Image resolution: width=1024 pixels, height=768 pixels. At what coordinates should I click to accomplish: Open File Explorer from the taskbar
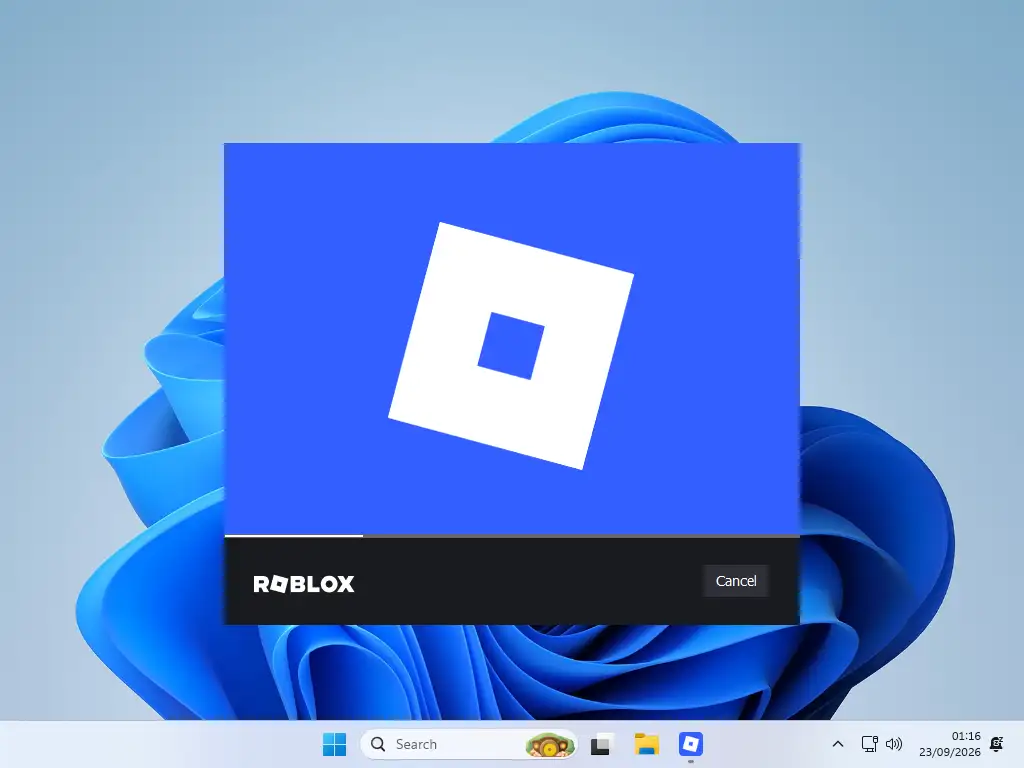pyautogui.click(x=647, y=744)
